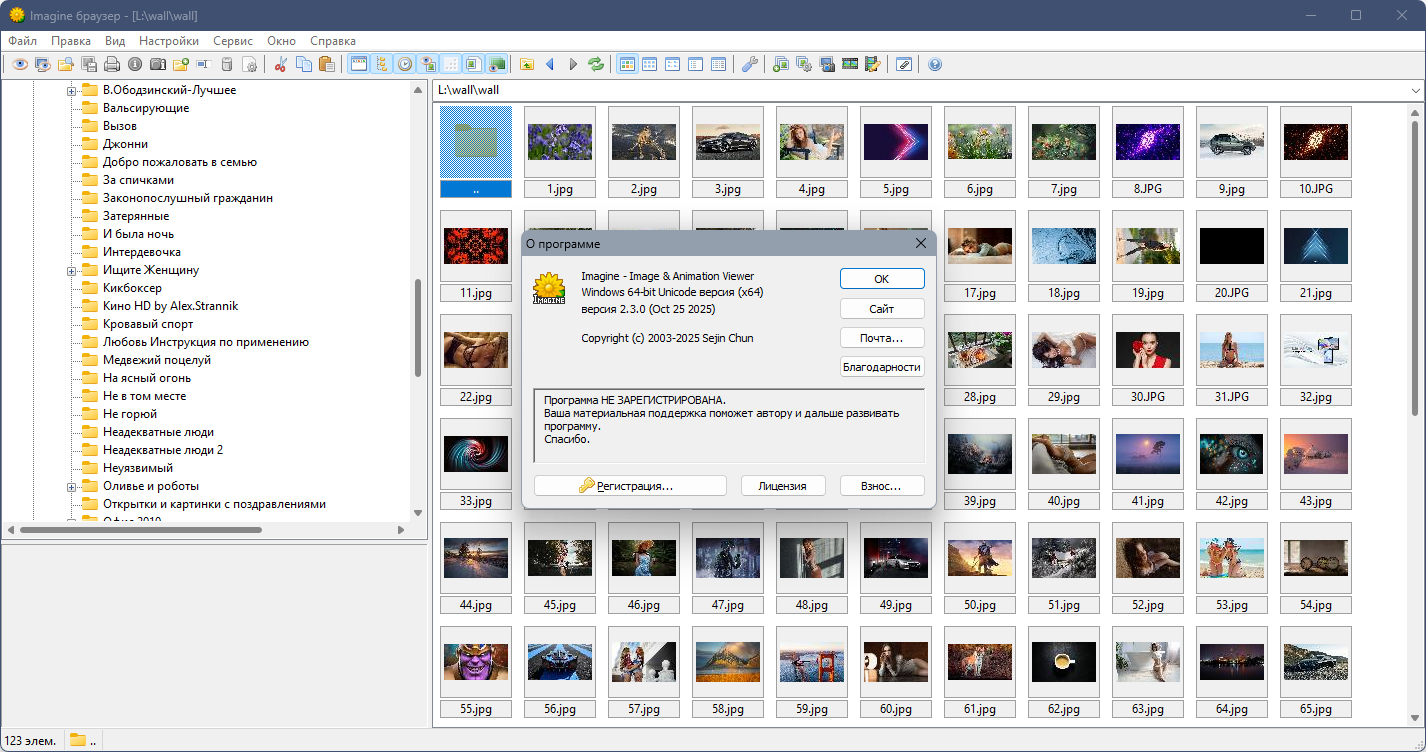Image resolution: width=1426 pixels, height=752 pixels.
Task: Click the green Refresh arrows icon
Action: pos(597,64)
